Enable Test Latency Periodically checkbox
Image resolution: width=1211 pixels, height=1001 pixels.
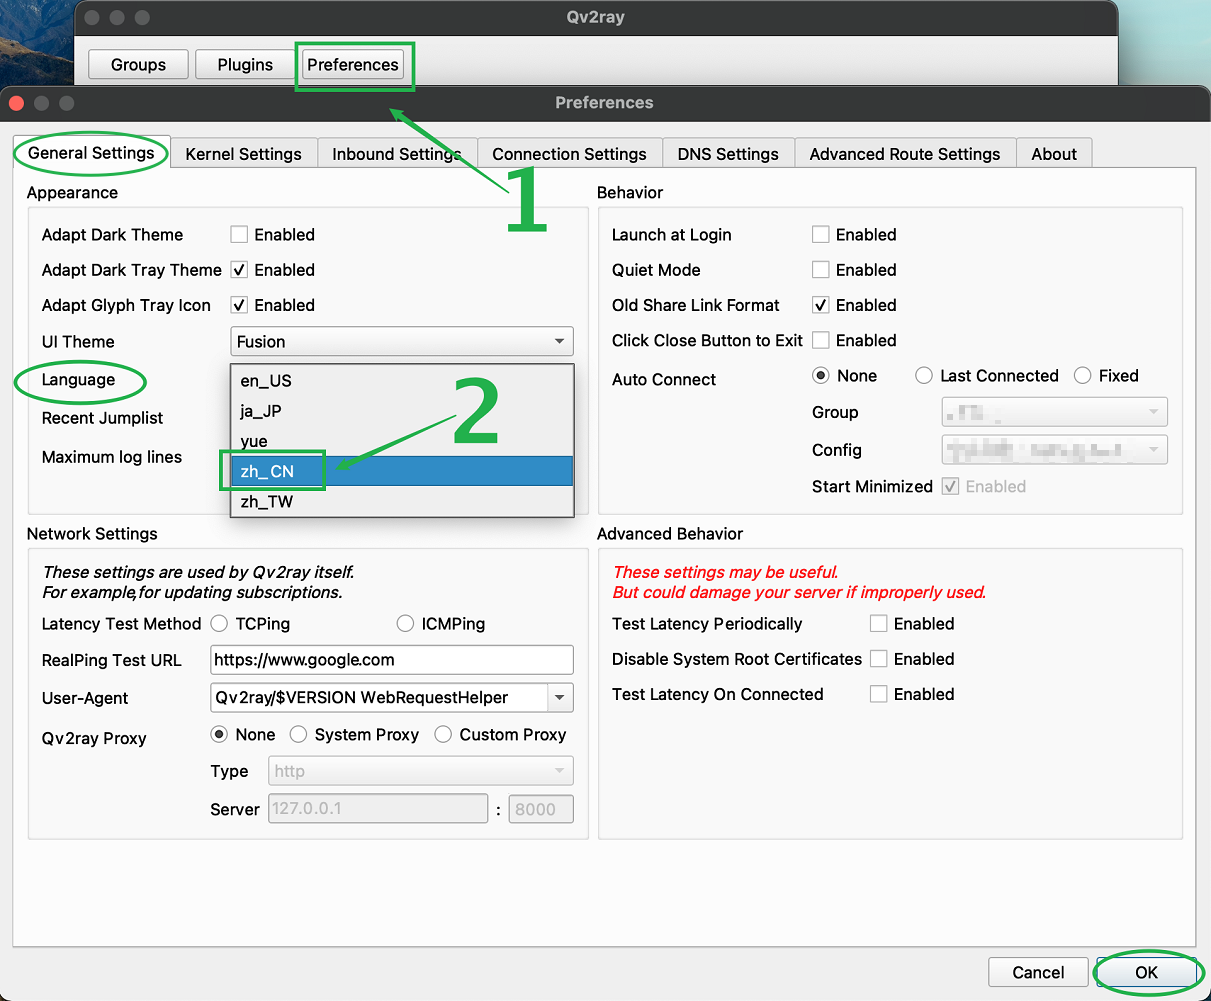click(879, 624)
